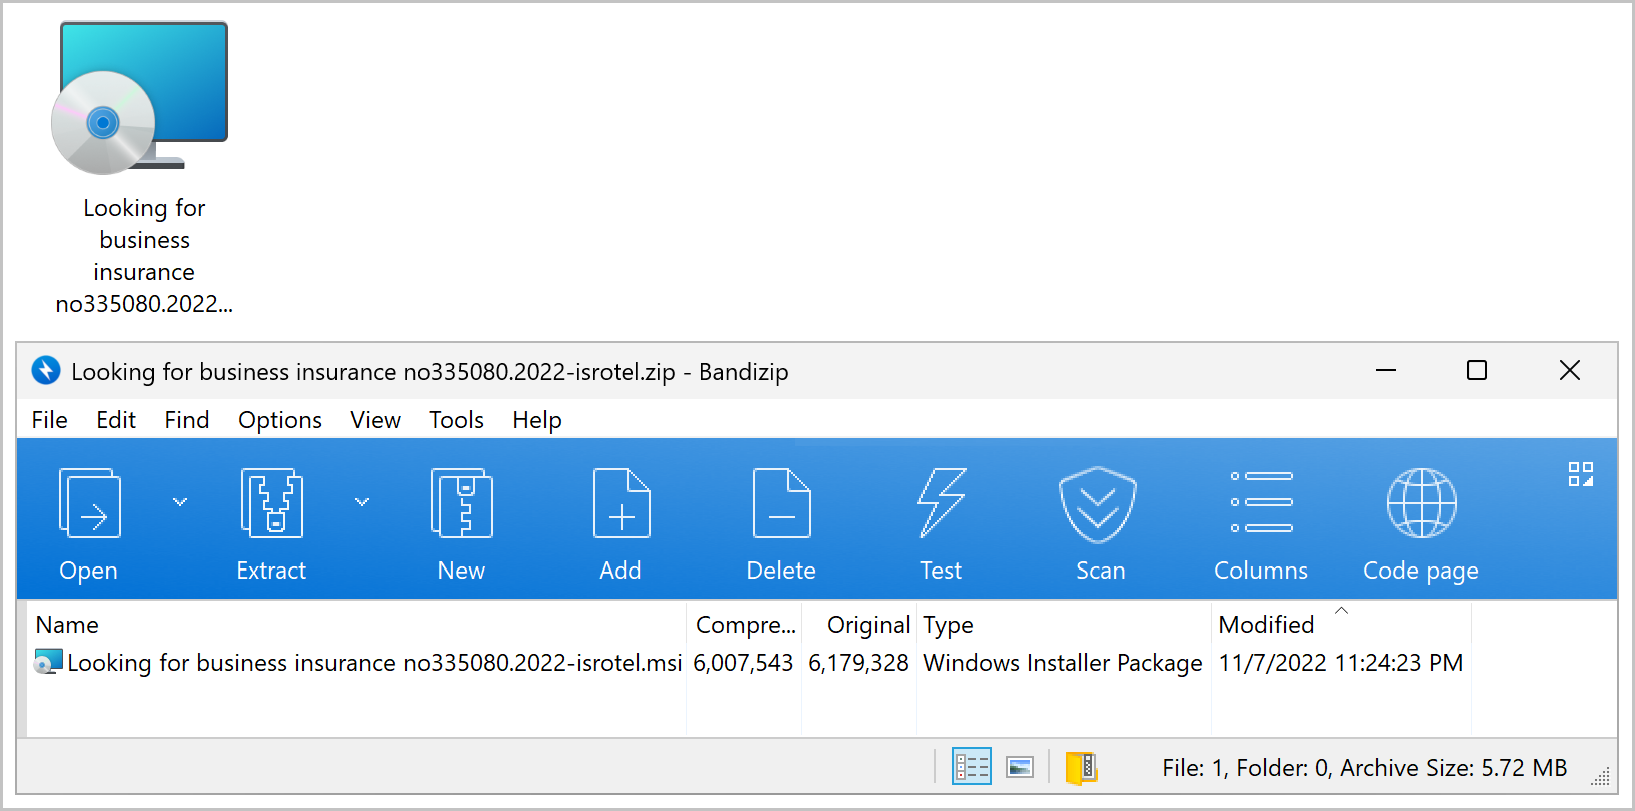
Task: Switch to details list view in status bar
Action: (x=971, y=767)
